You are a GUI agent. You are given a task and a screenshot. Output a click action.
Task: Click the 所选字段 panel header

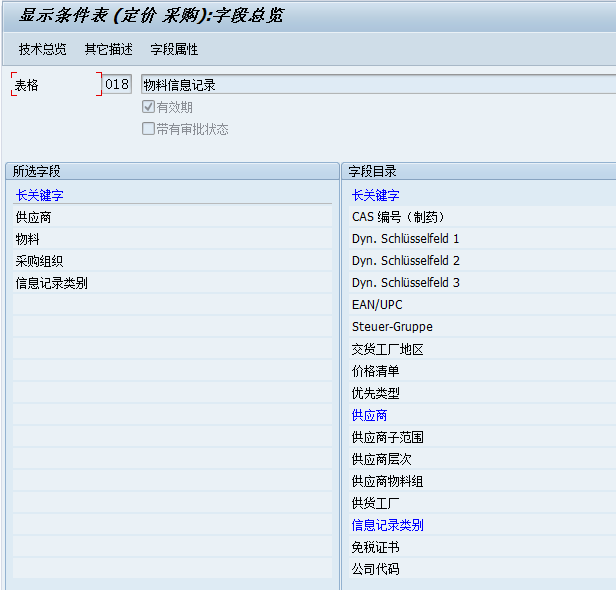coord(172,172)
